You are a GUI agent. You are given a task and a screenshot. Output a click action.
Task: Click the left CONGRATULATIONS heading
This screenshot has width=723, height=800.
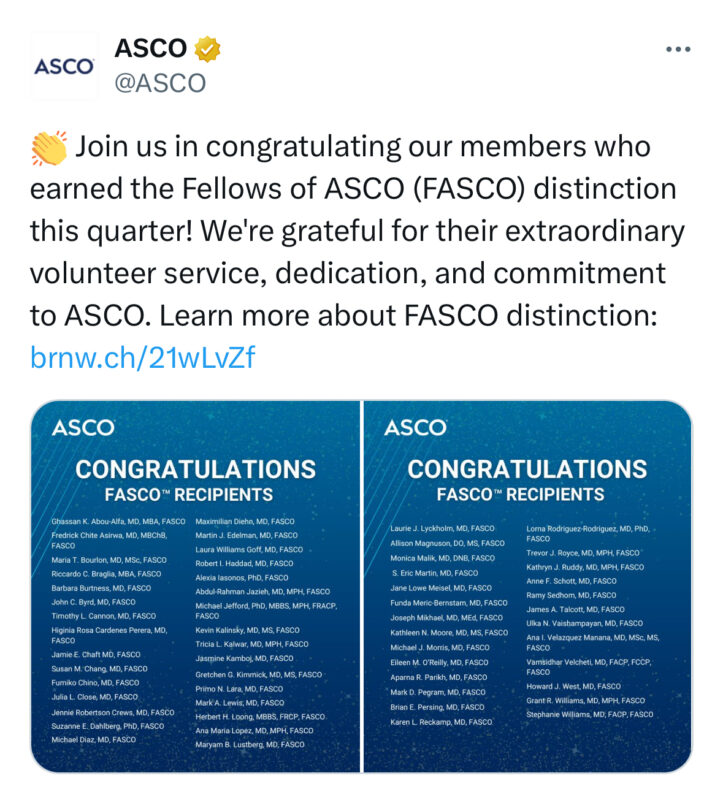[x=195, y=469]
